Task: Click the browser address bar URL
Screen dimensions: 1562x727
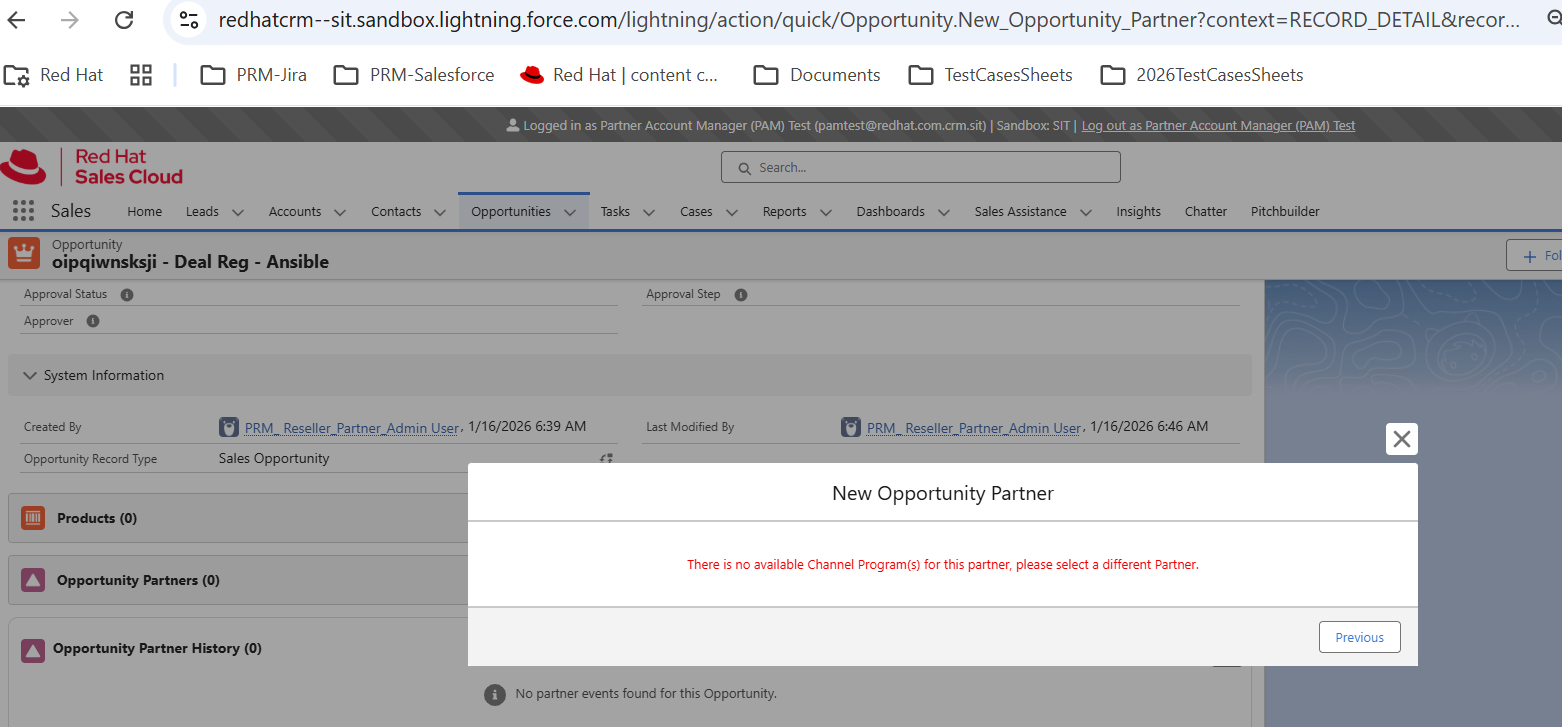Action: 870,20
